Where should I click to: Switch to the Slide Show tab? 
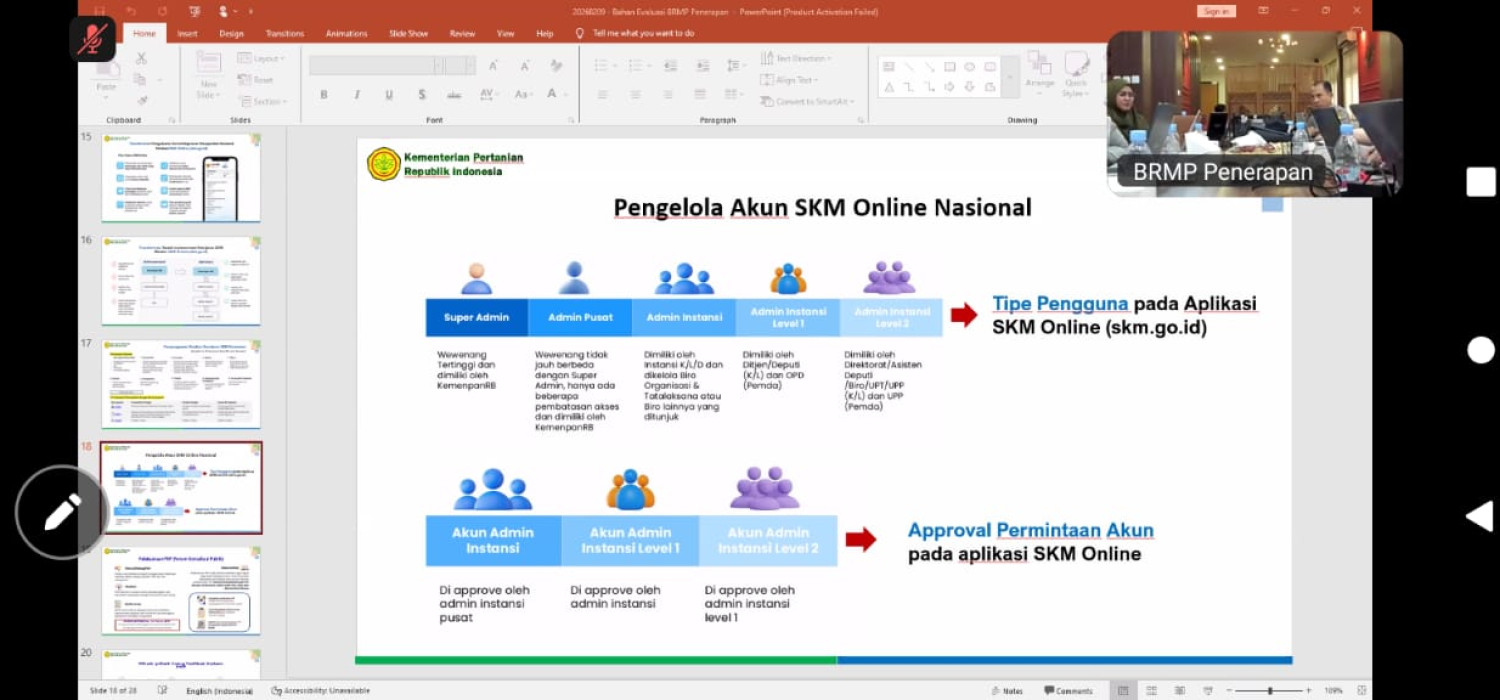pos(408,33)
